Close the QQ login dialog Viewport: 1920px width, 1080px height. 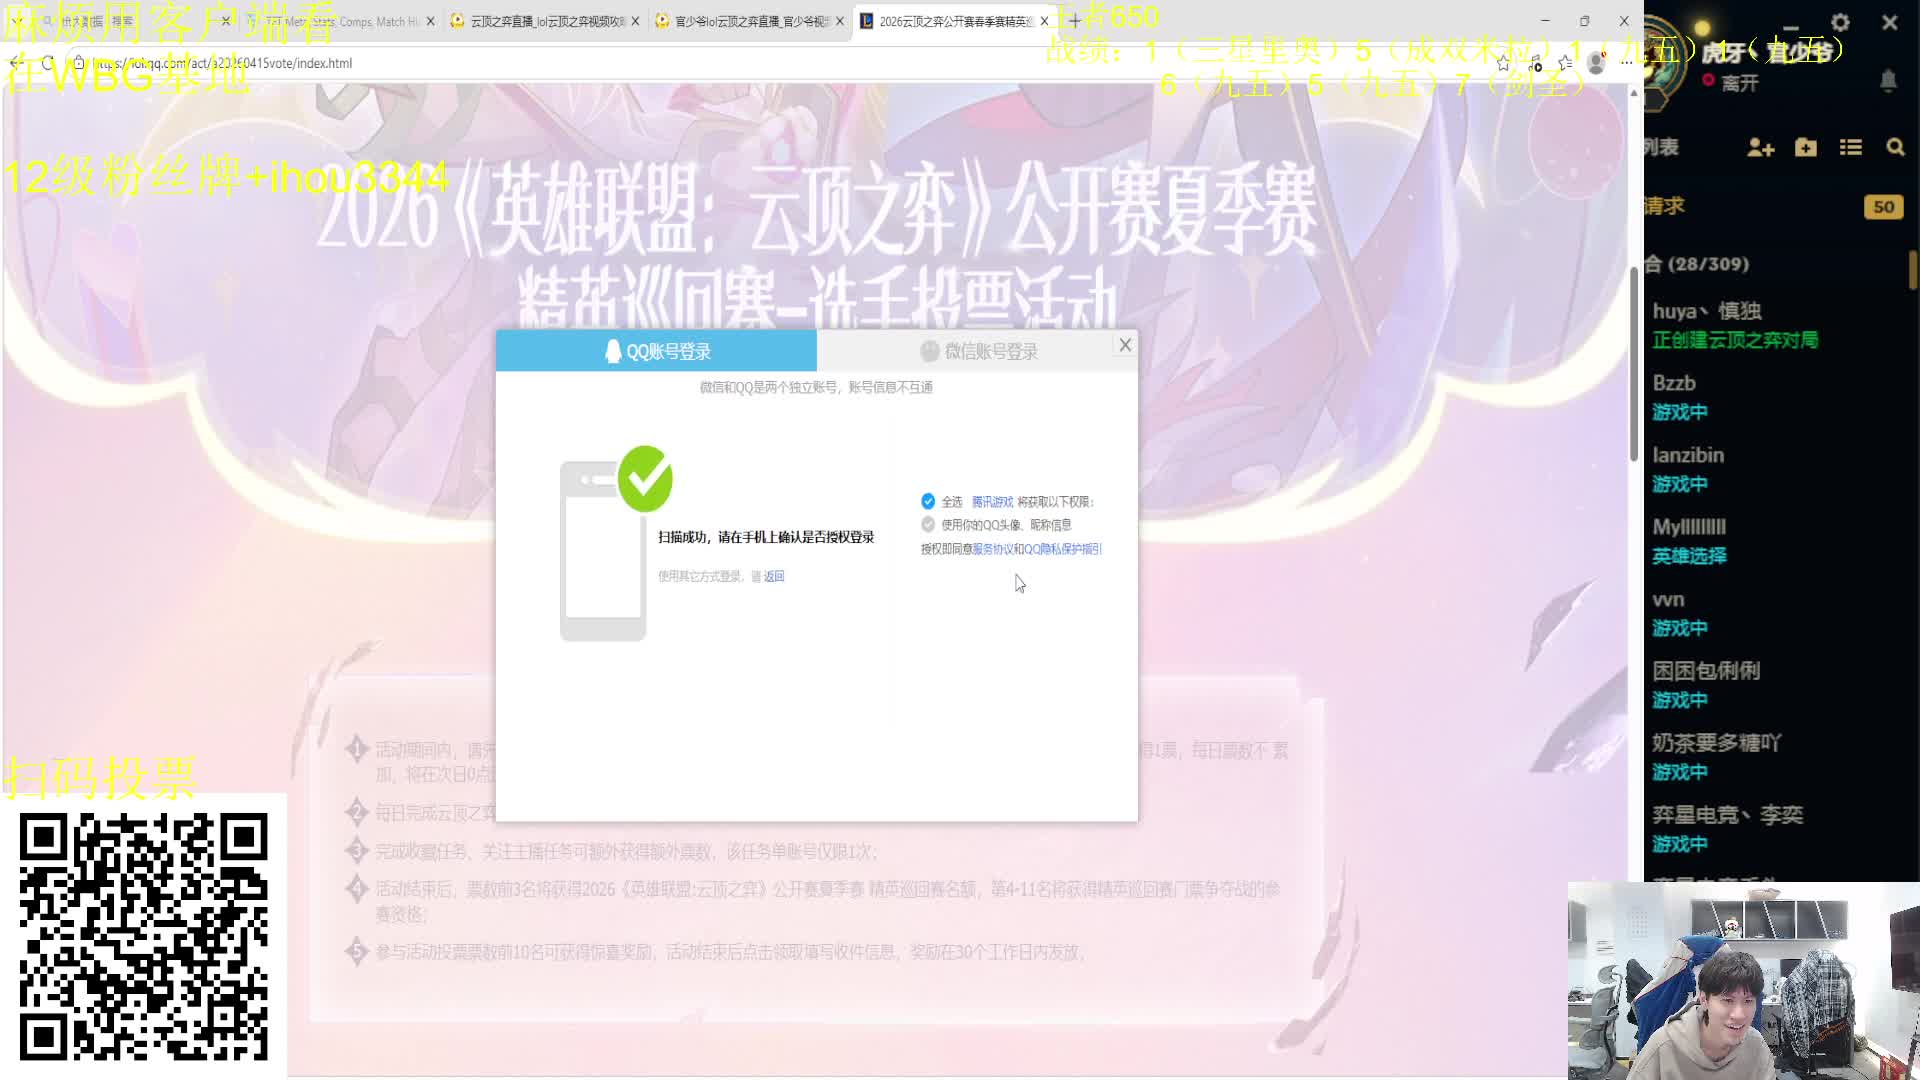click(x=1125, y=345)
